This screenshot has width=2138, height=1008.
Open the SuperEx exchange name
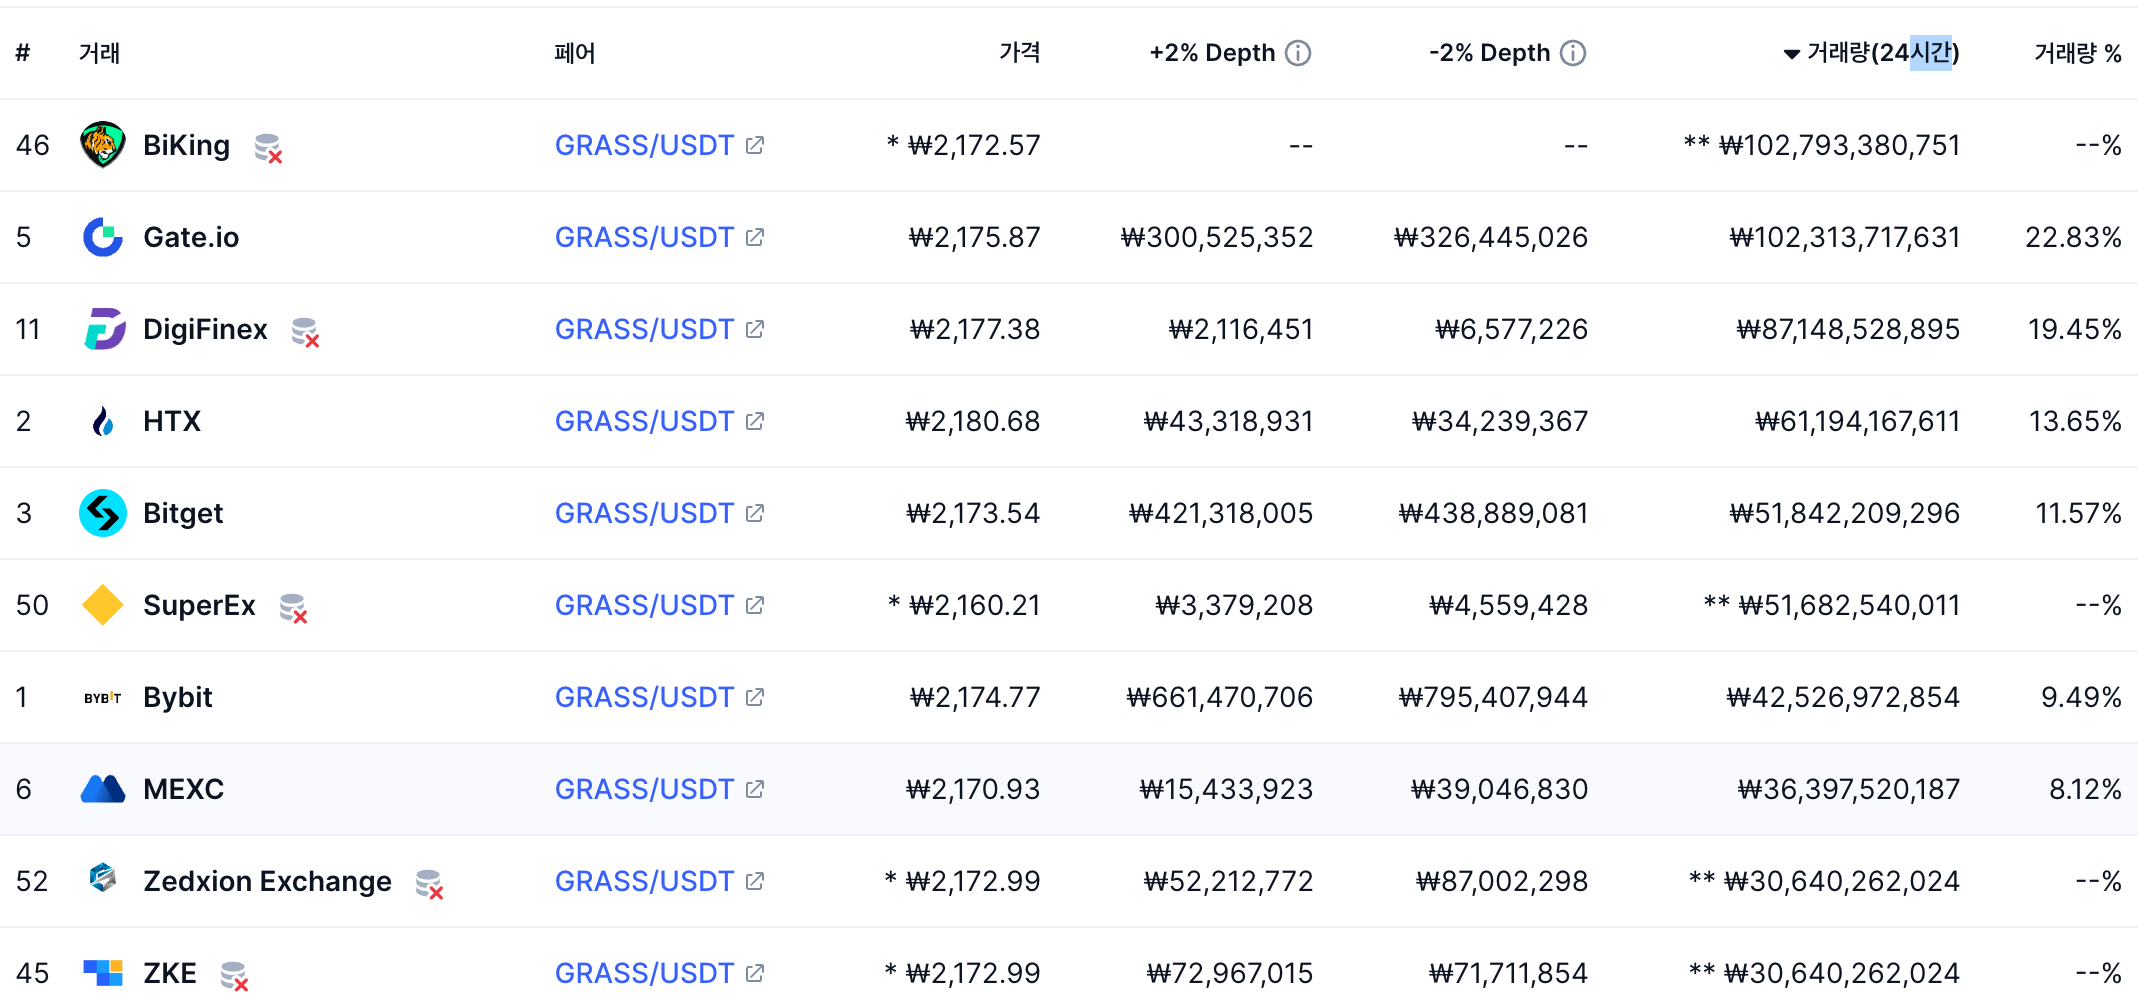(199, 605)
